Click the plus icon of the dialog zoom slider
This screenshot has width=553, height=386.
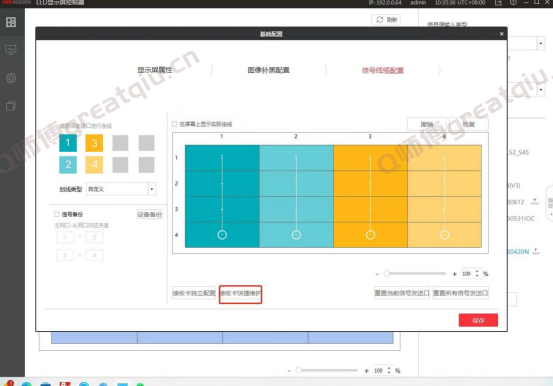[x=454, y=274]
